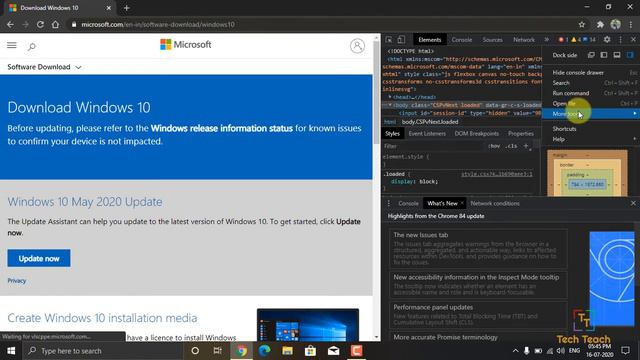The width and height of the screenshot is (640, 360).
Task: Close the What's New drawer tab
Action: (462, 203)
